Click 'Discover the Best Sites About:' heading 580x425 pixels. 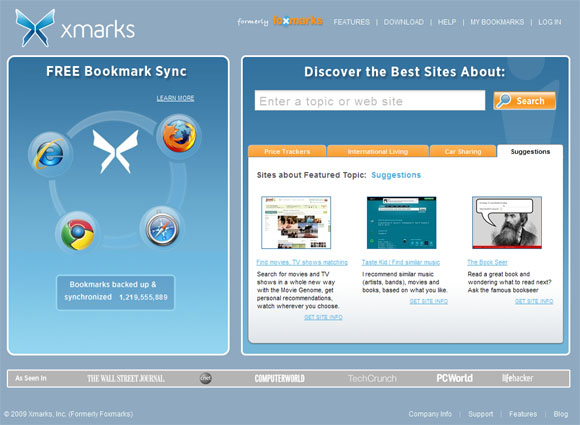coord(404,72)
